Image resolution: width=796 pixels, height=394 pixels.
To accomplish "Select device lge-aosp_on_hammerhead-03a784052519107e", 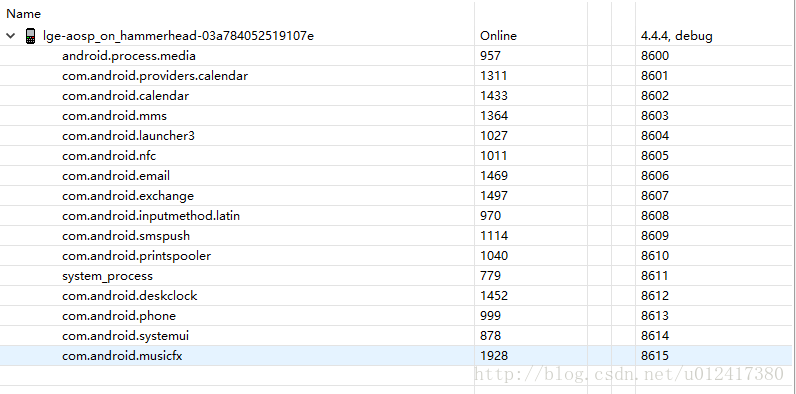I will pos(178,36).
